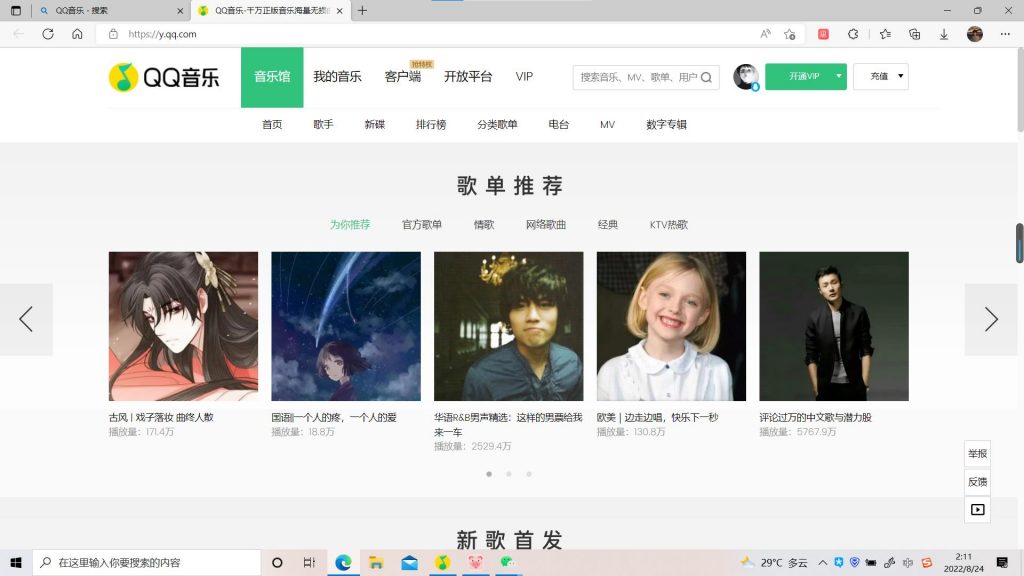Open Windows Start menu
The image size is (1024, 576).
16,562
